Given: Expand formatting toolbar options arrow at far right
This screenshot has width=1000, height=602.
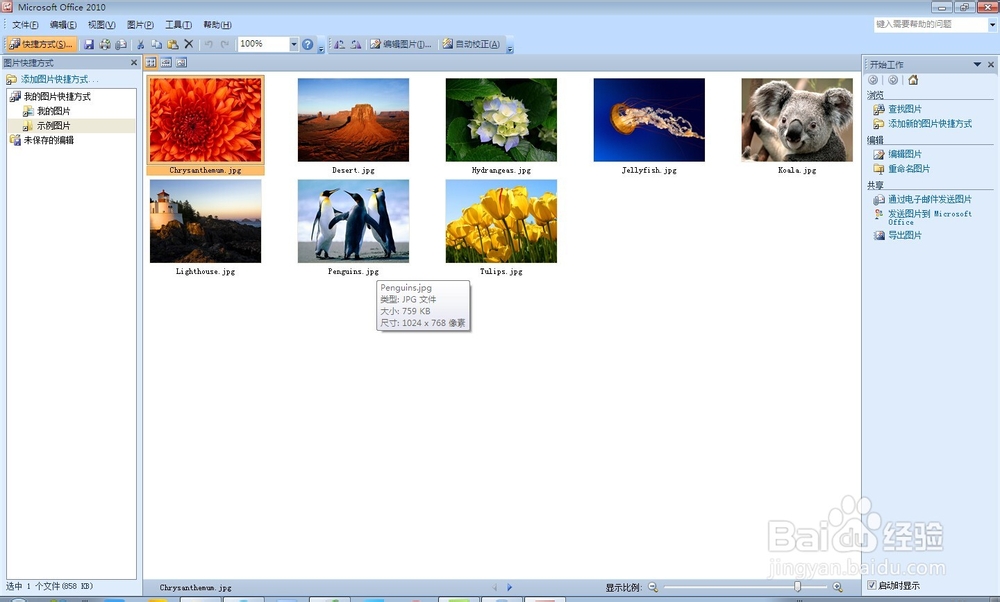Looking at the screenshot, I should click(x=510, y=46).
